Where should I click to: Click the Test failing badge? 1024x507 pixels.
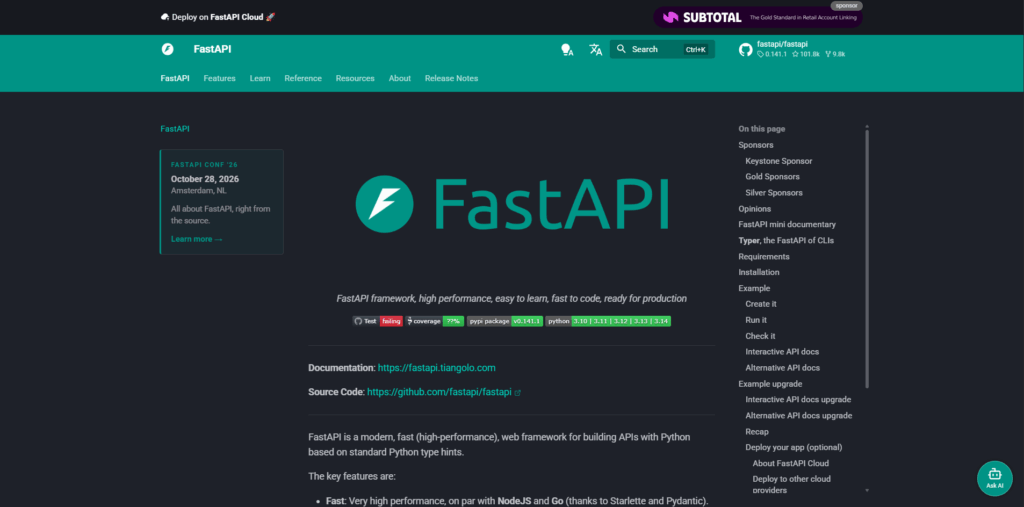click(x=377, y=321)
